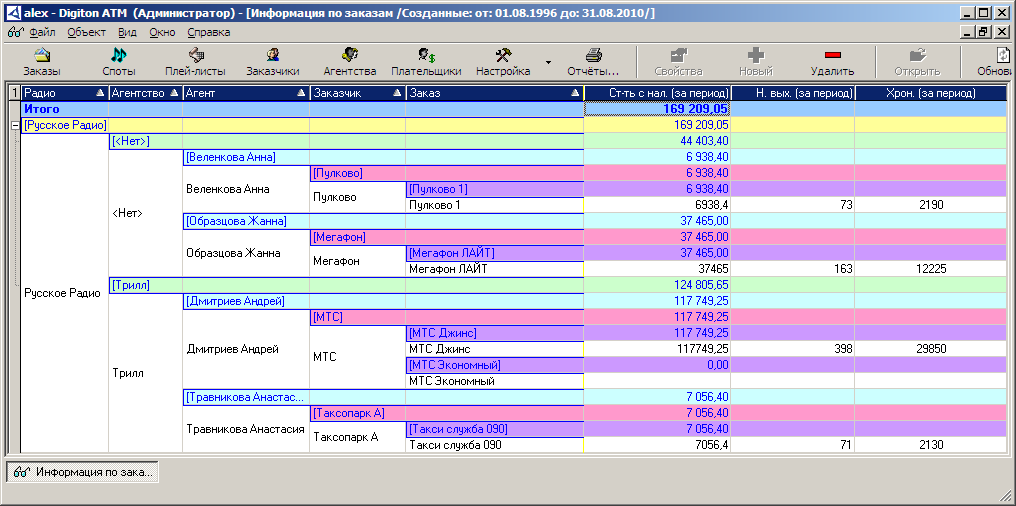The image size is (1016, 506).
Task: Open the Вид menu
Action: point(128,32)
